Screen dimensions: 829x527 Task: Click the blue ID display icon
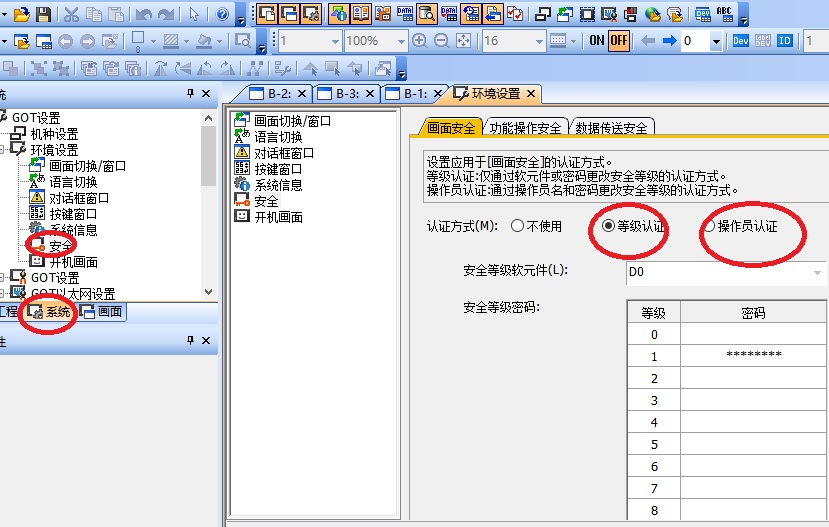[785, 41]
